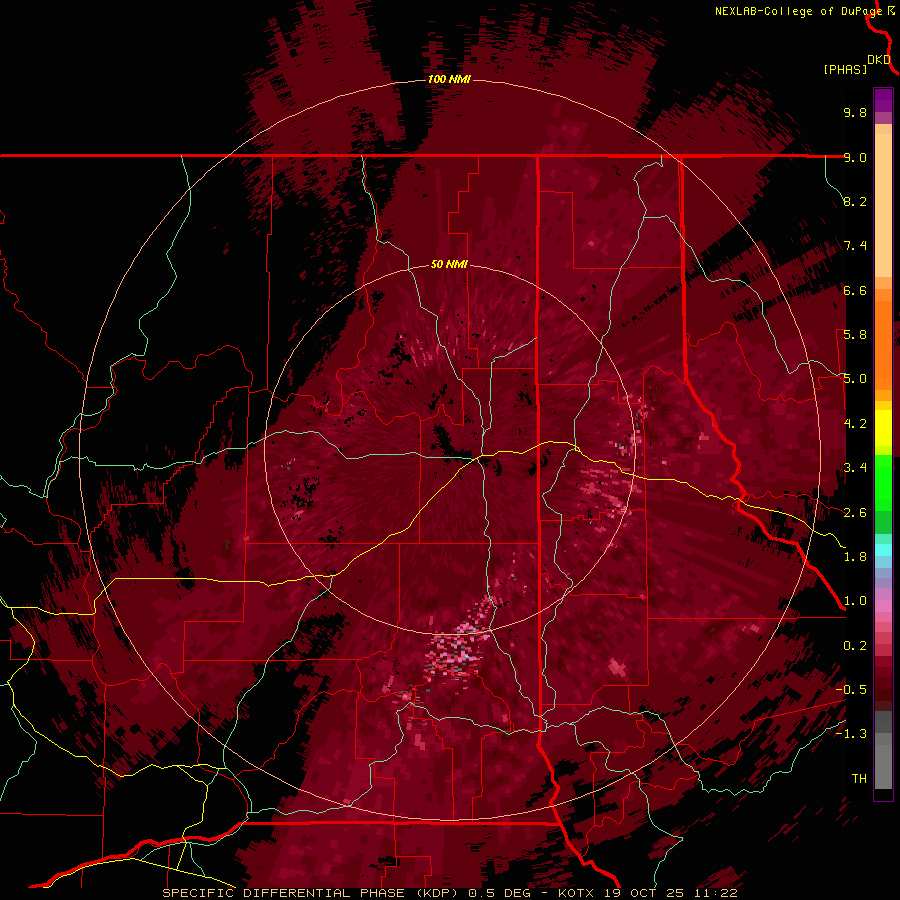Click the 9.0 value on the color scale

point(855,157)
